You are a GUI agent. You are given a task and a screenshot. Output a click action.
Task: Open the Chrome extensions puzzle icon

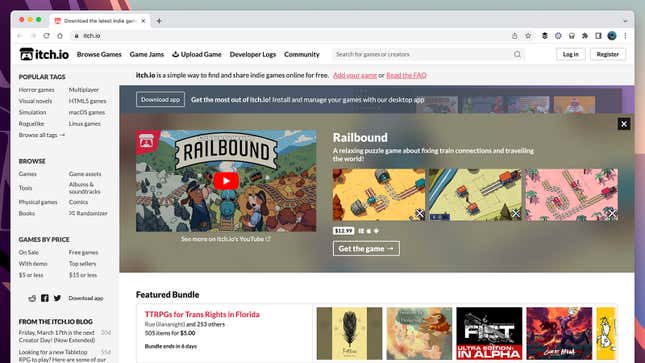(585, 36)
